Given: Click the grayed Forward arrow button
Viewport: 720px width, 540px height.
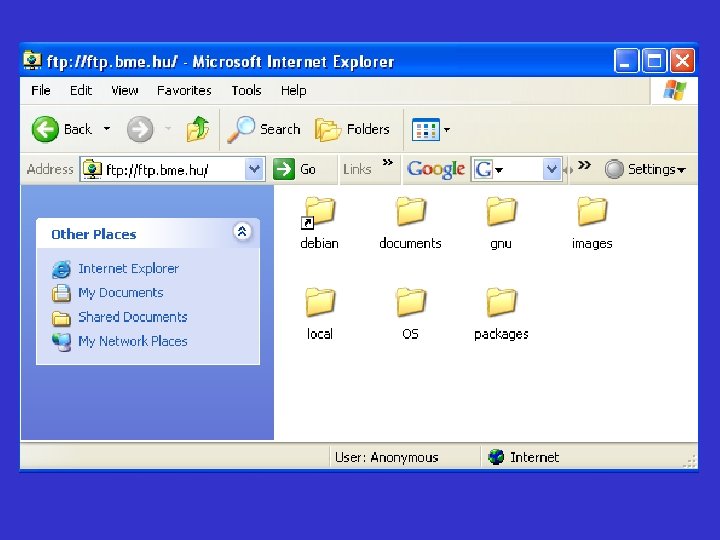Looking at the screenshot, I should (140, 129).
